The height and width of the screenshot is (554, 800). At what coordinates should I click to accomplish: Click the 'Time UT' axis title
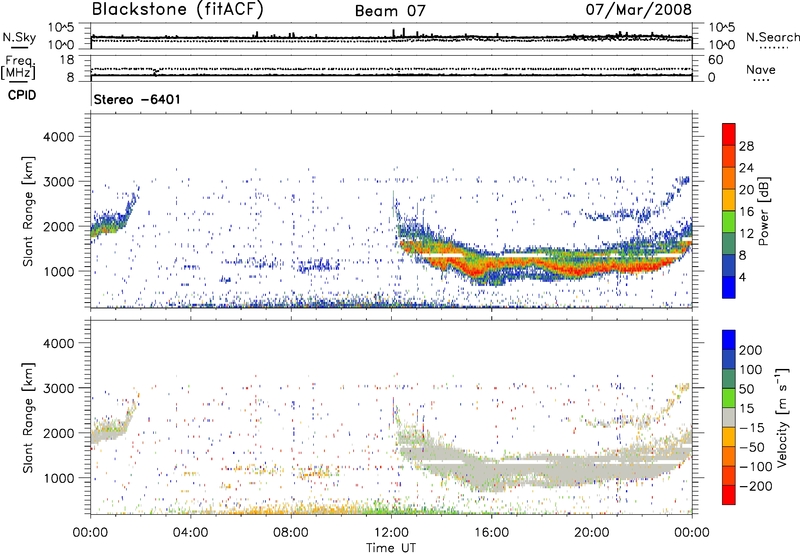391,548
